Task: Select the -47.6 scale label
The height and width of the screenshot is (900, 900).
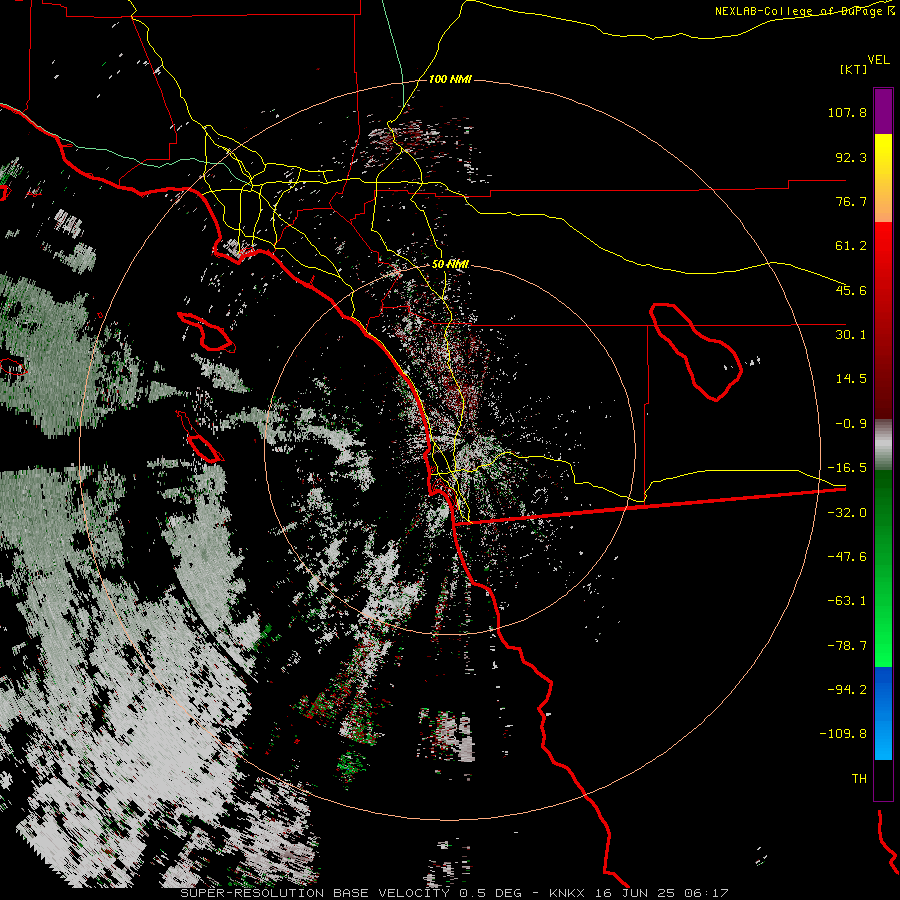Action: [847, 557]
